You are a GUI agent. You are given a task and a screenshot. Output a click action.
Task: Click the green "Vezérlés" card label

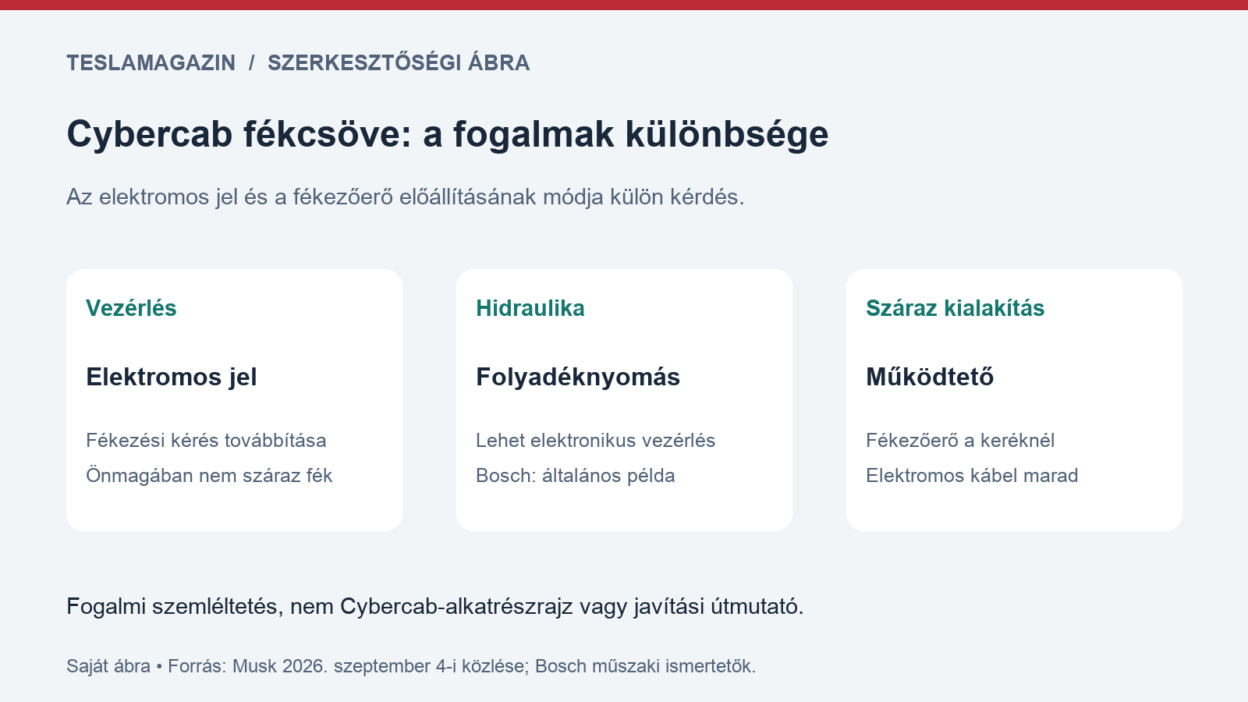click(x=131, y=308)
